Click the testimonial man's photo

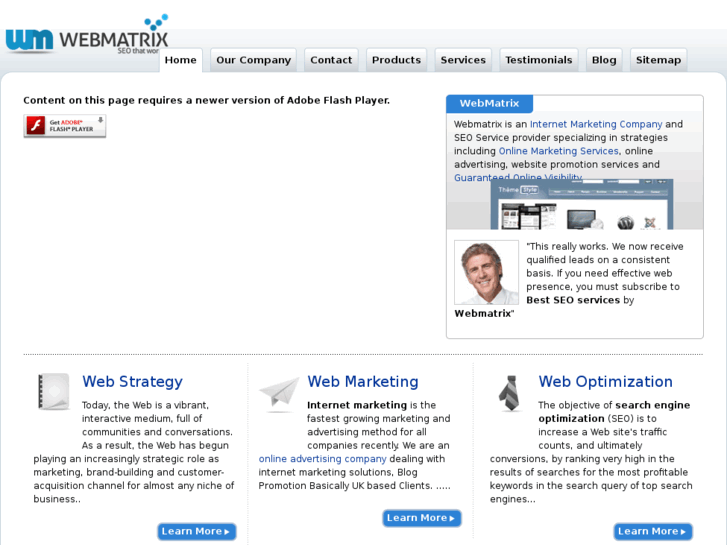pyautogui.click(x=486, y=272)
